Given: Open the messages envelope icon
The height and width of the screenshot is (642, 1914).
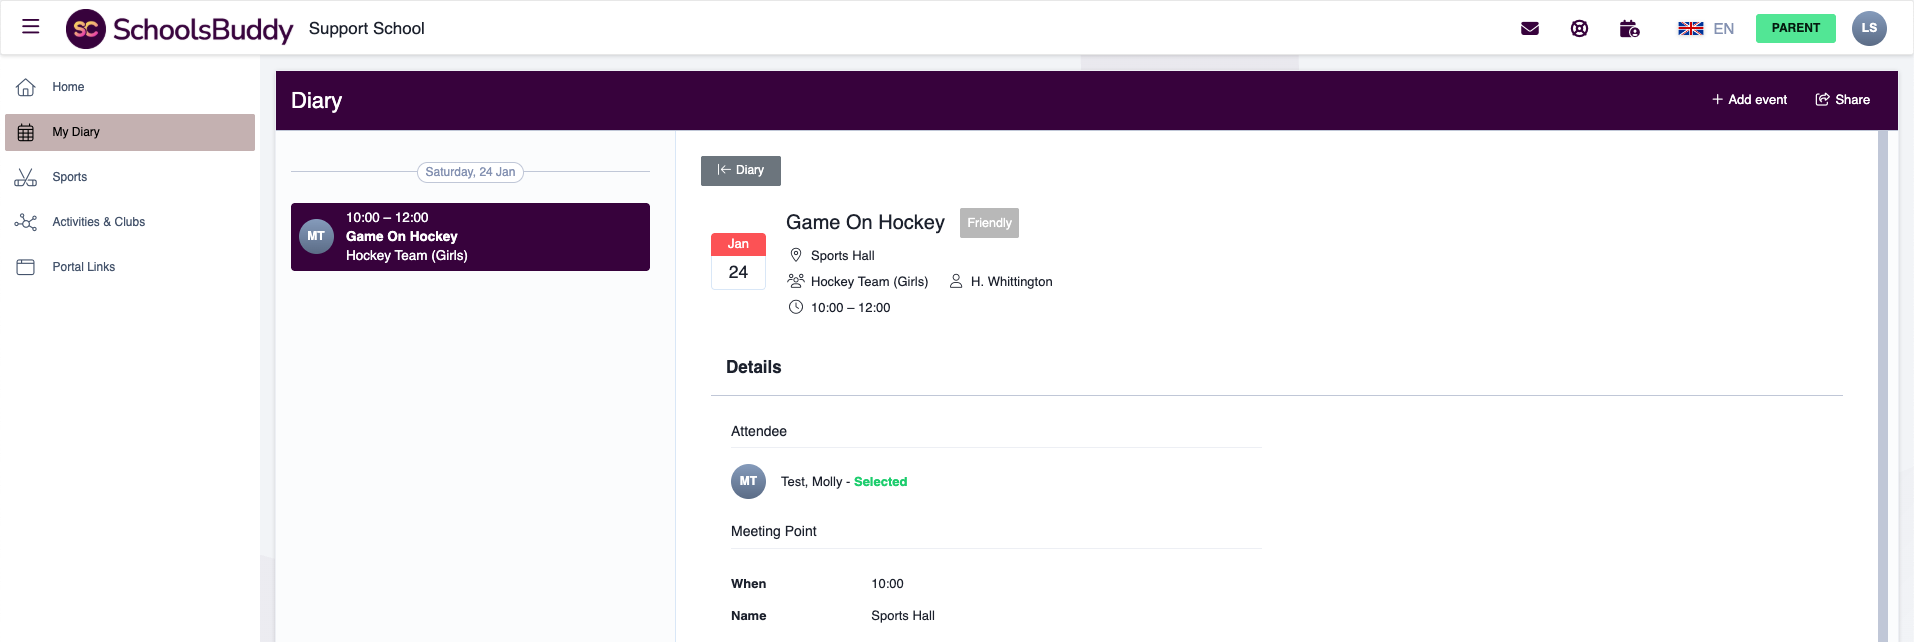Looking at the screenshot, I should 1529,29.
